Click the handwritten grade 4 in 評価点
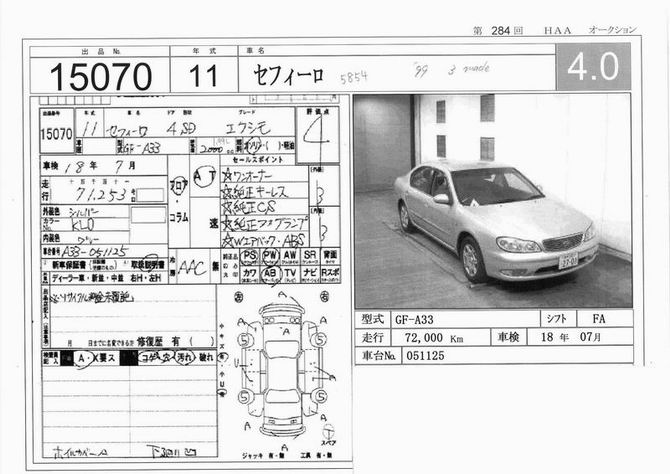 [315, 130]
